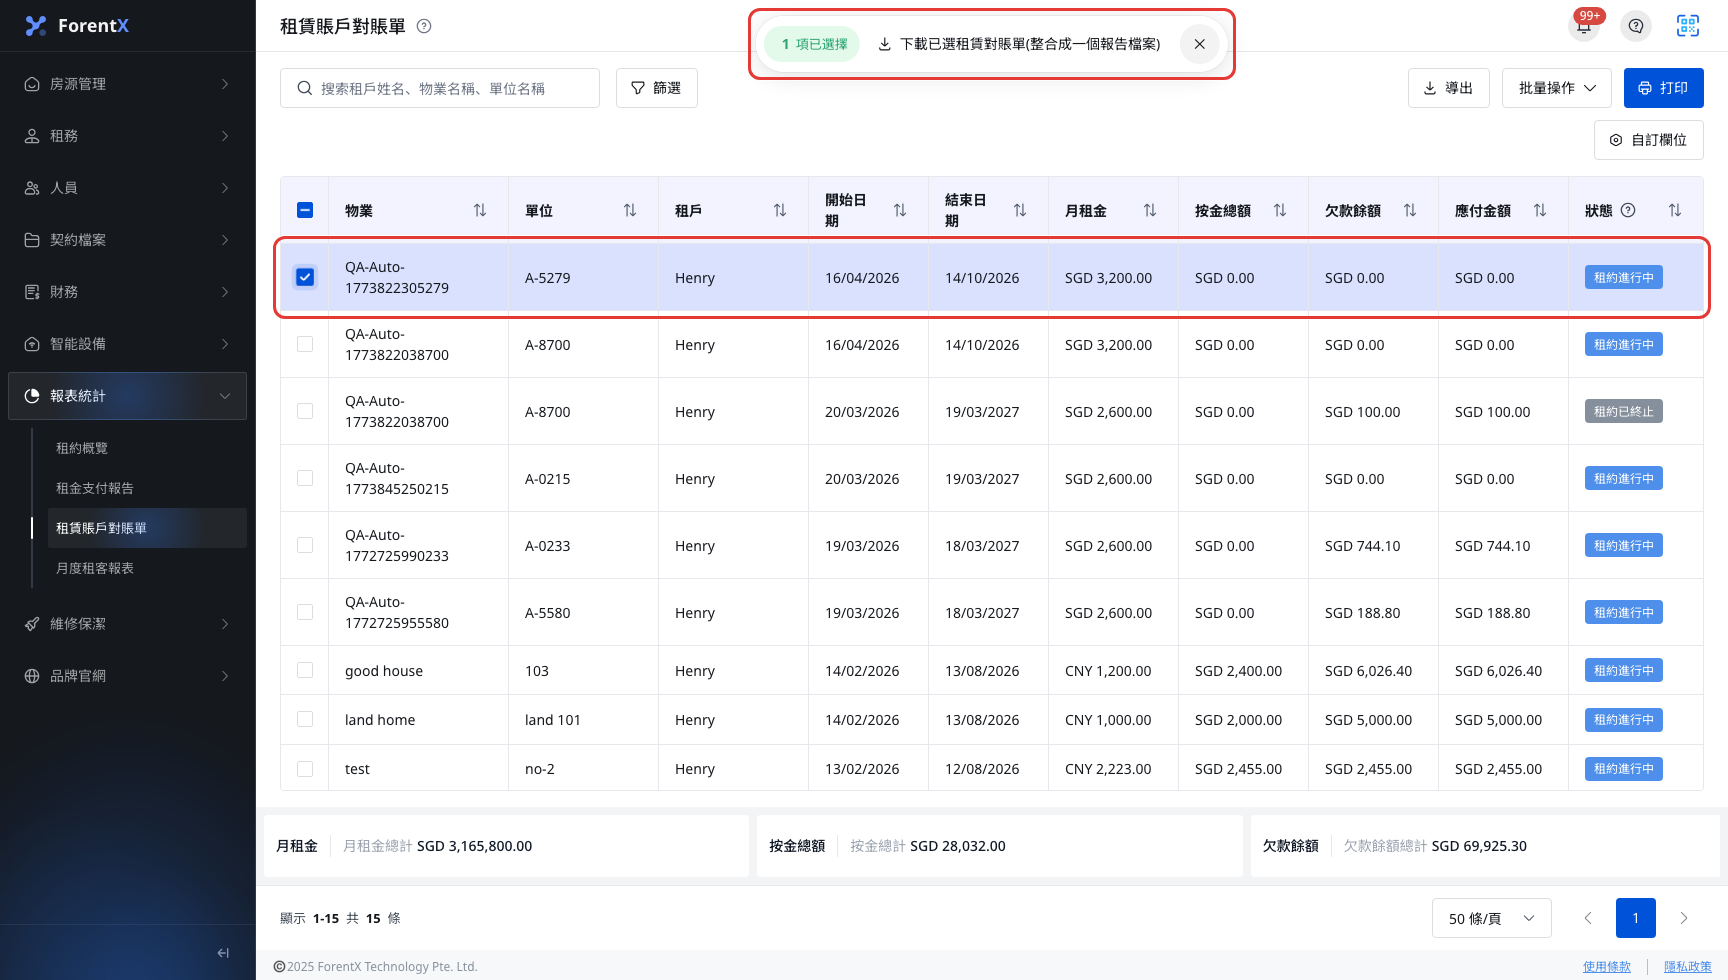Sort the 狀態 column
1728x980 pixels.
(x=1675, y=210)
